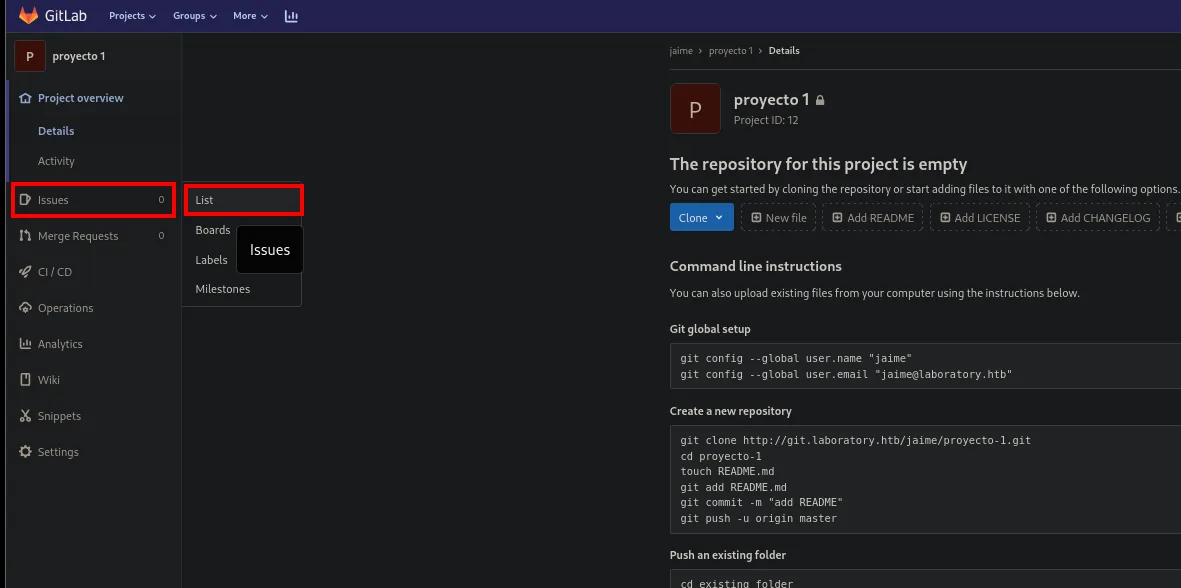Expand the Clone dropdown button

coord(701,218)
